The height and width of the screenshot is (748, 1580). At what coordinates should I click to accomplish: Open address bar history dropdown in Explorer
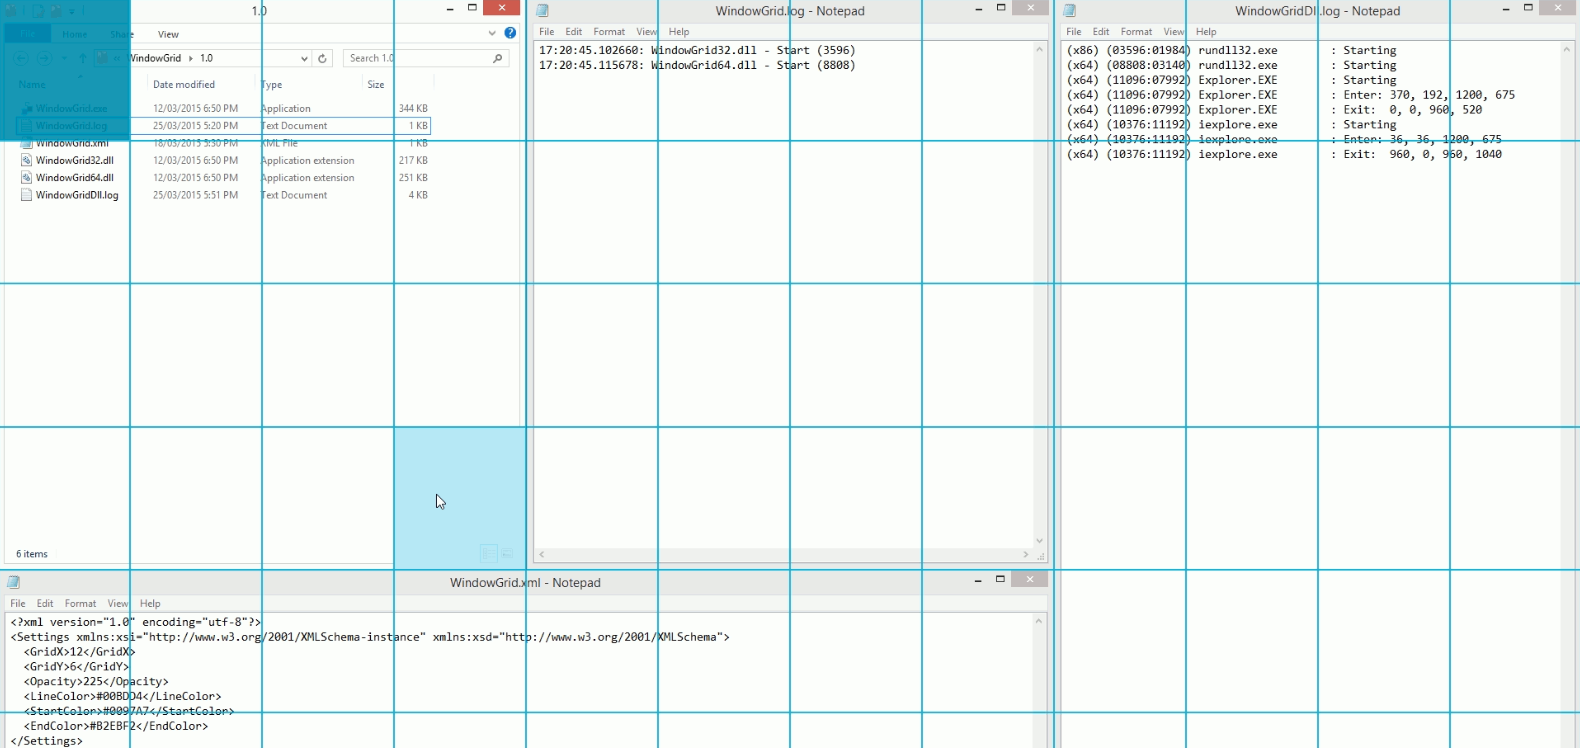pyautogui.click(x=304, y=58)
